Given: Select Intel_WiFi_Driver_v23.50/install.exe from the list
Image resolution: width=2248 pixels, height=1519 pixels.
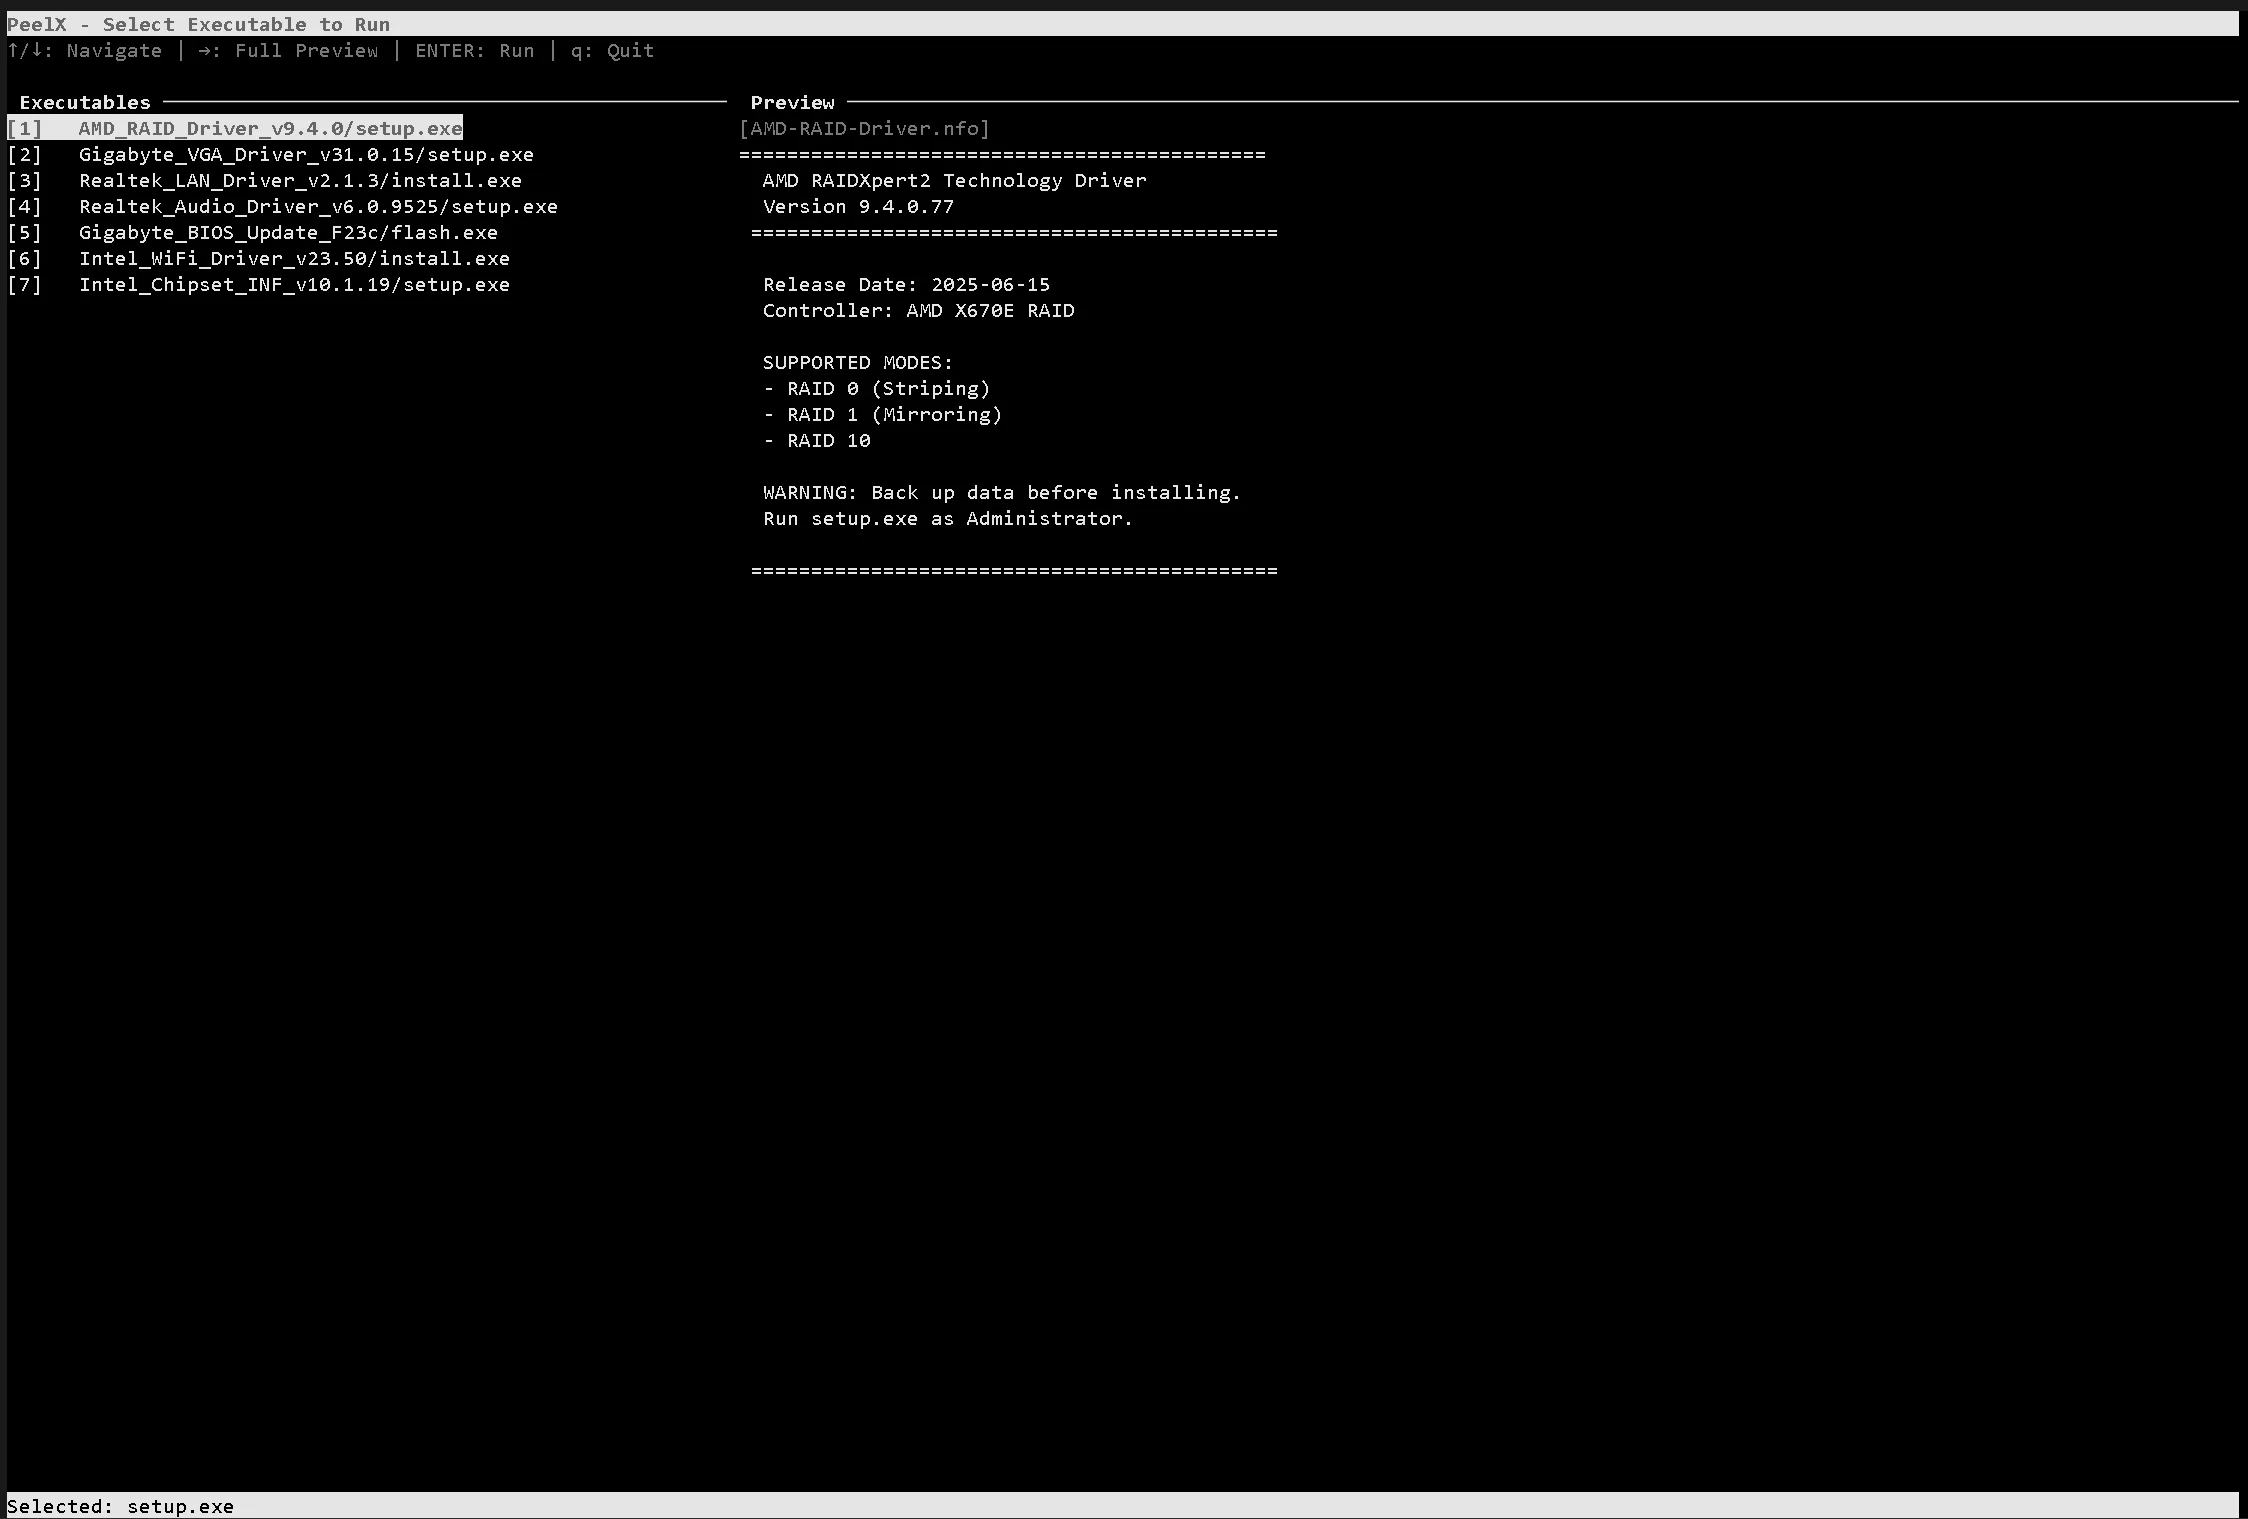Looking at the screenshot, I should click(294, 258).
